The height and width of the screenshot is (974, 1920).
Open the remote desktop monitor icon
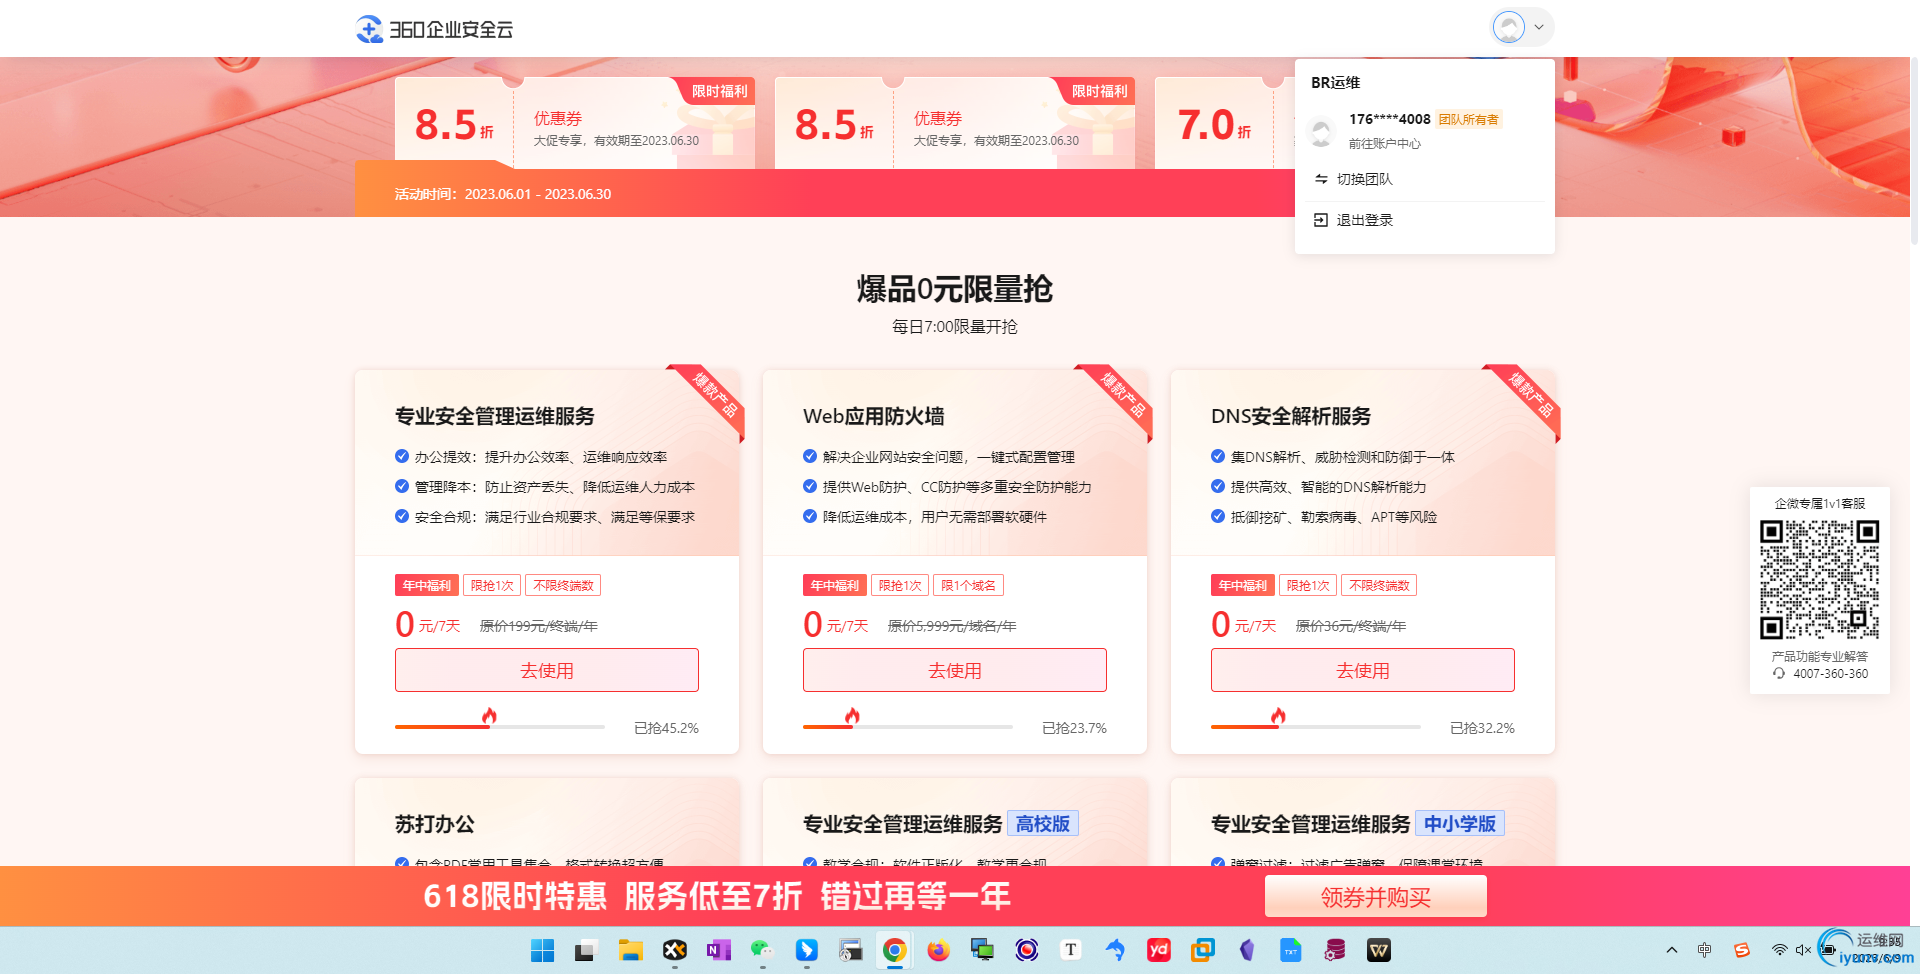[982, 950]
